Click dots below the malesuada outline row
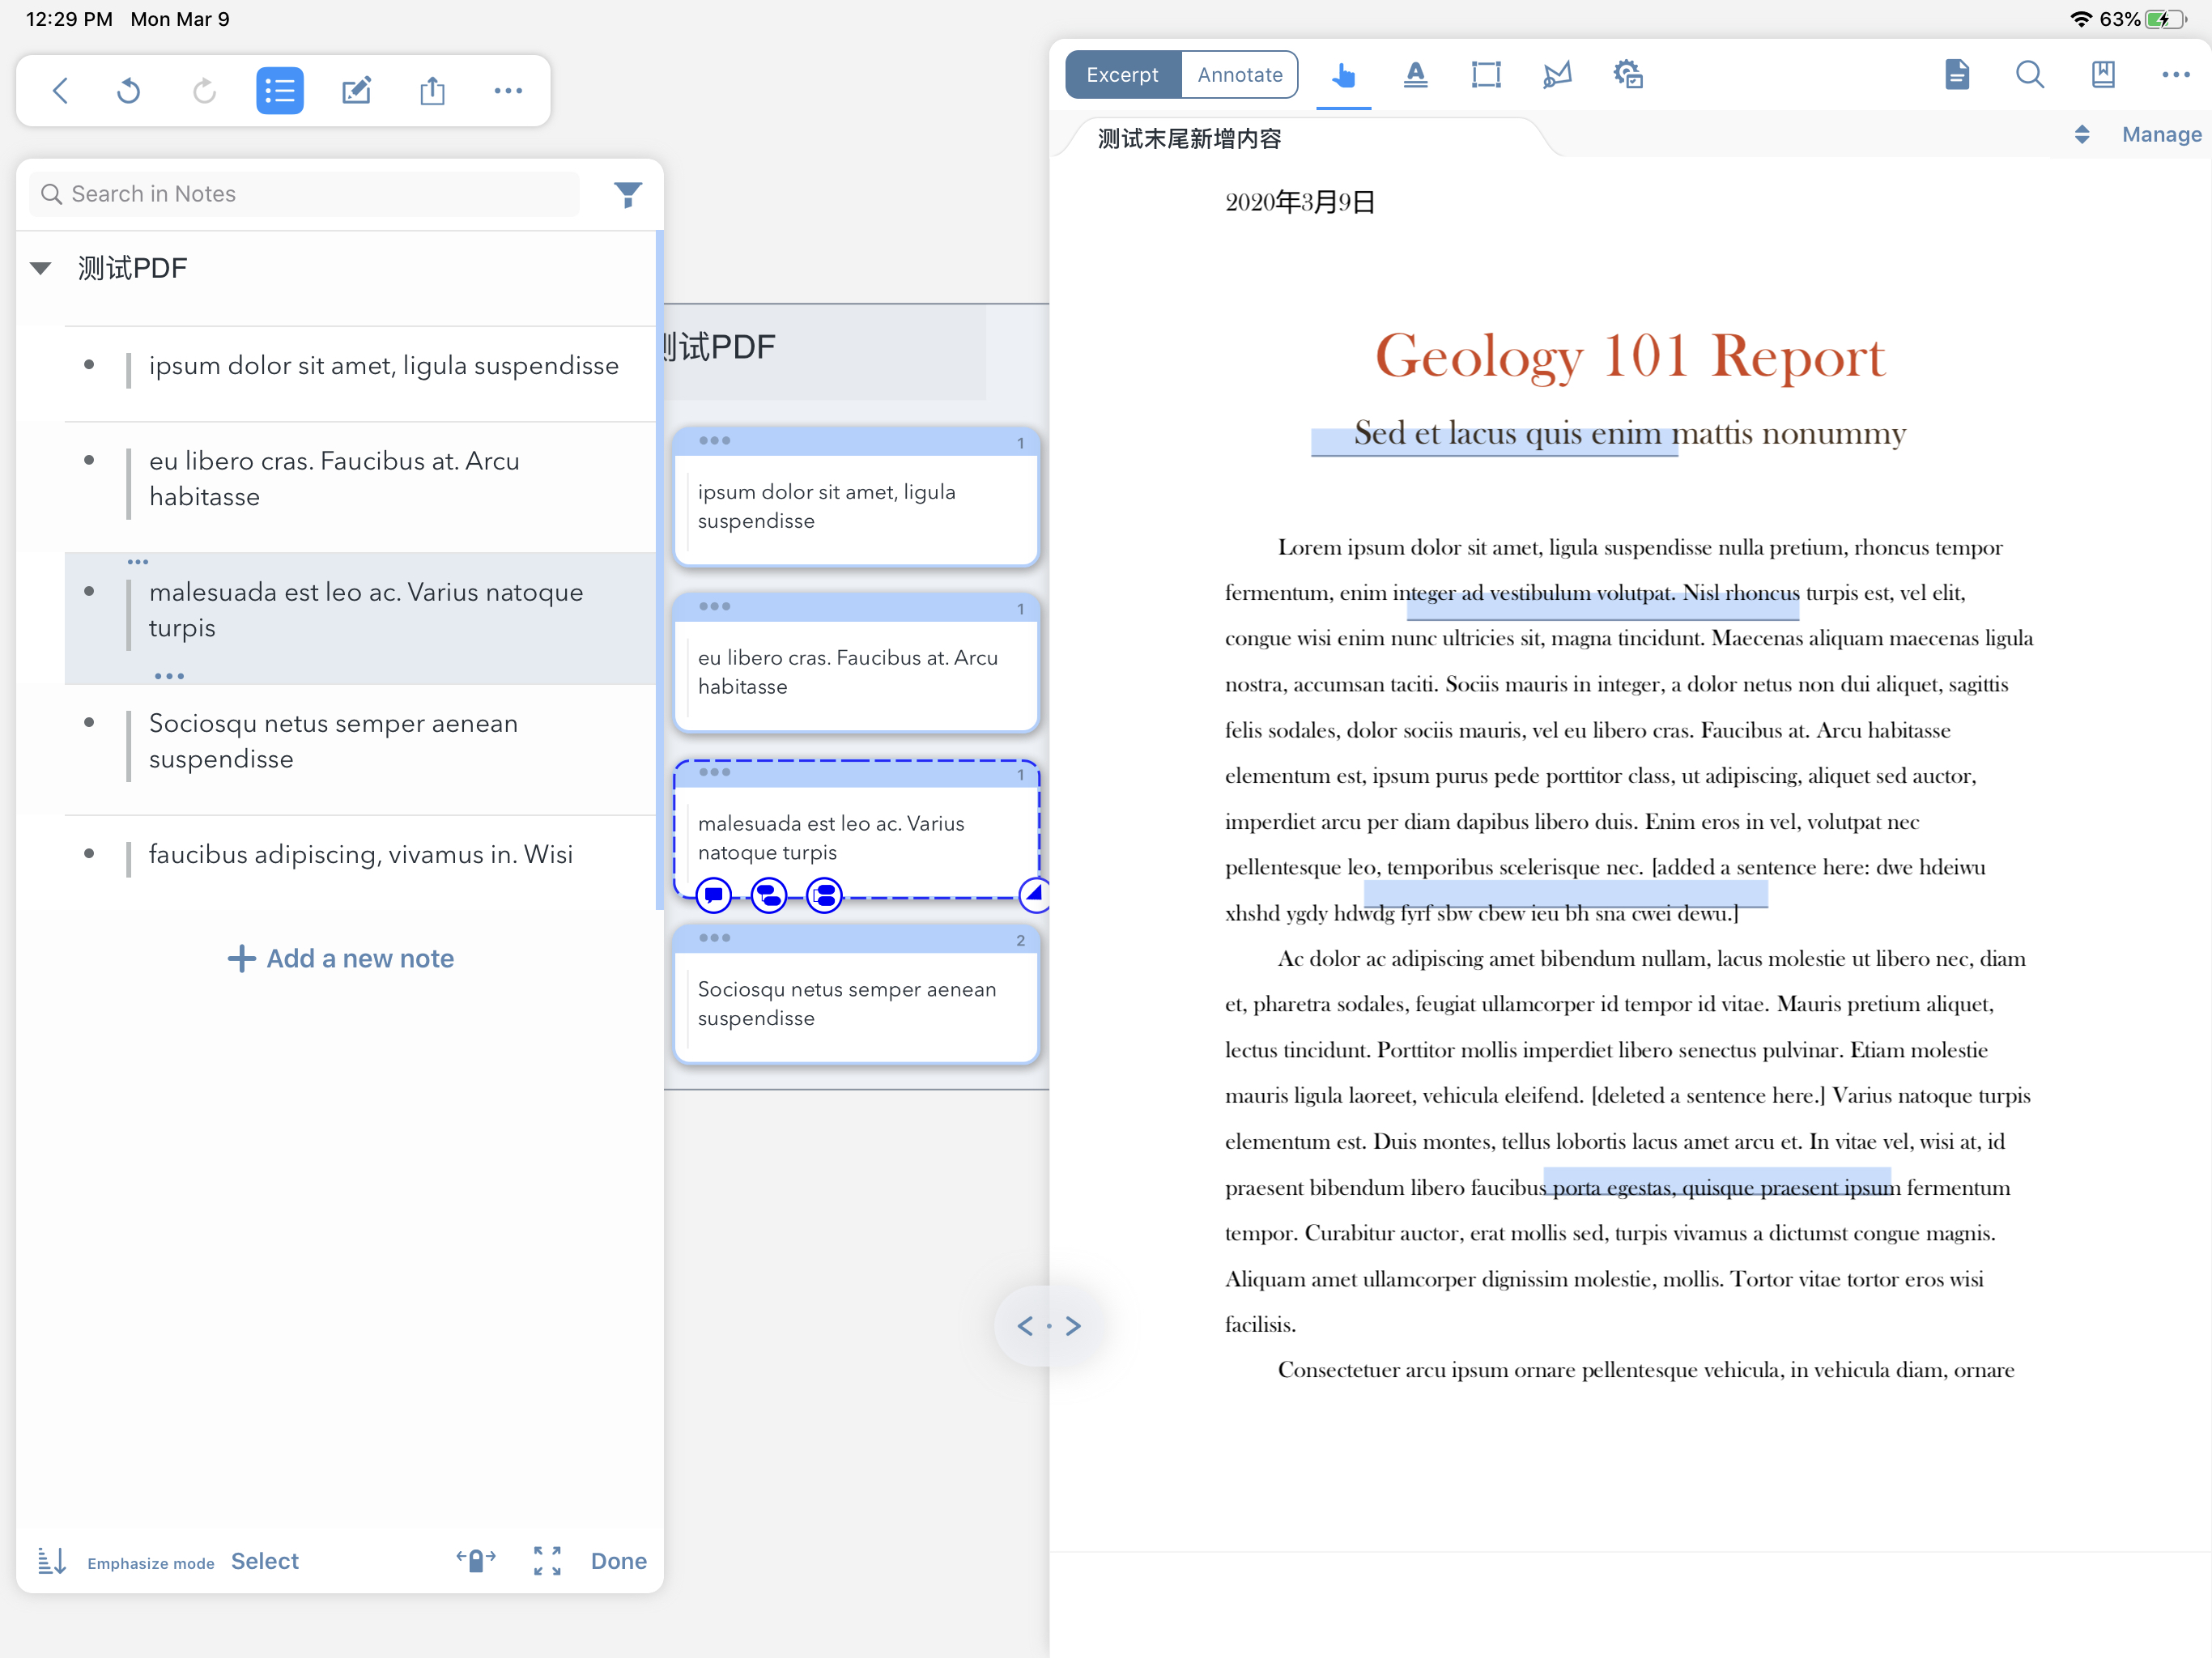2212x1658 pixels. point(170,677)
